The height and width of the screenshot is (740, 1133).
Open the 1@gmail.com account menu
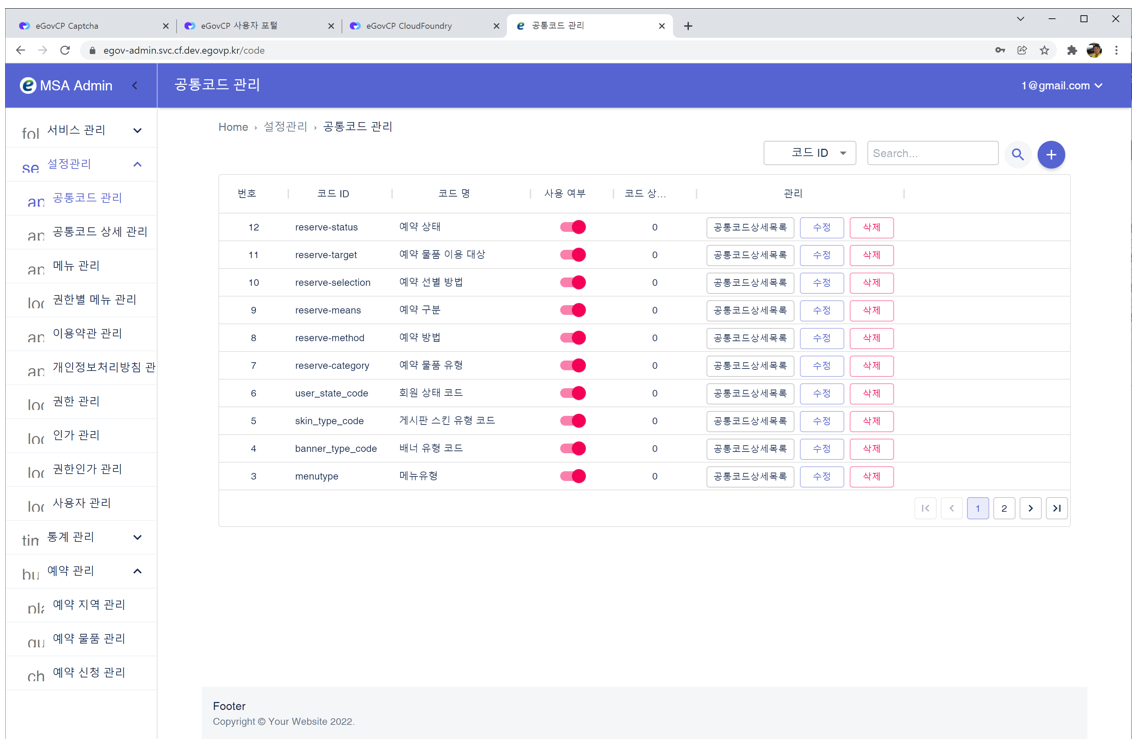(1061, 86)
